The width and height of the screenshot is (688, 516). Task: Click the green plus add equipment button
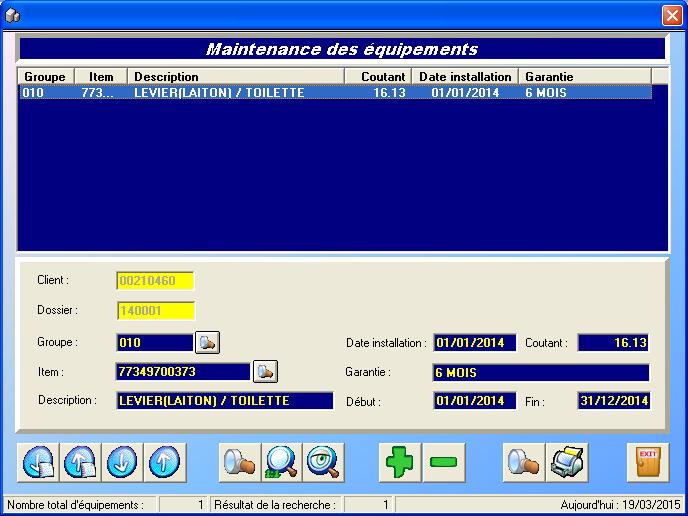pyautogui.click(x=400, y=462)
